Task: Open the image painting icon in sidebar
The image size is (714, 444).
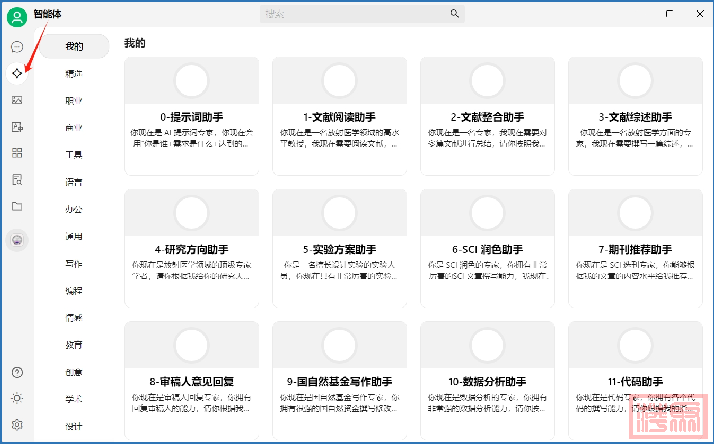Action: click(x=17, y=100)
